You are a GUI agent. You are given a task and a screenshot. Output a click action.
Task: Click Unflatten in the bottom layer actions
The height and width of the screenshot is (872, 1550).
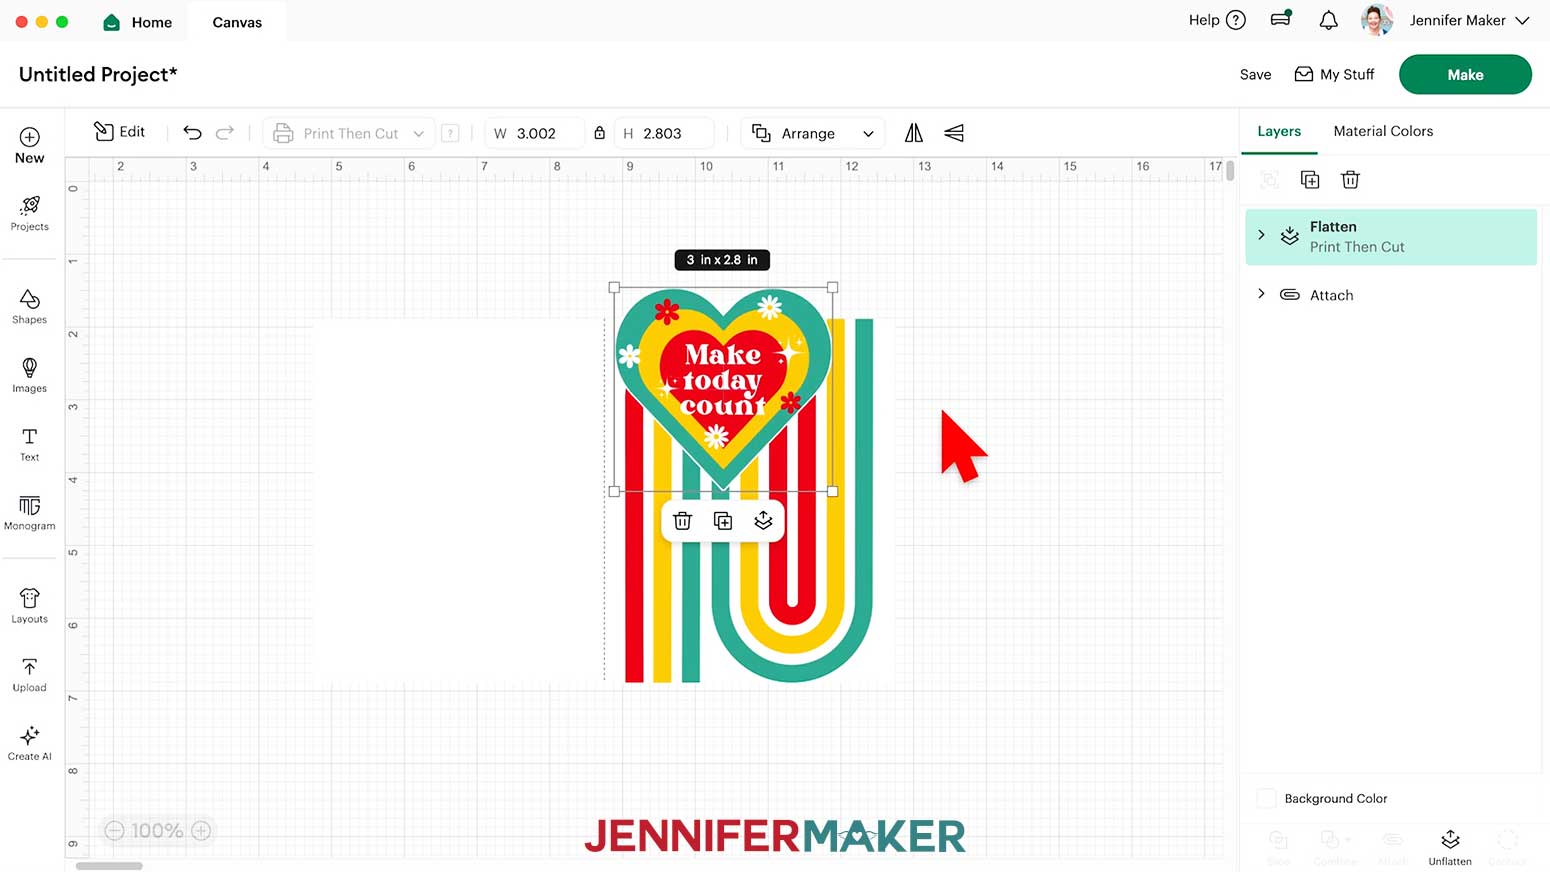coord(1450,847)
